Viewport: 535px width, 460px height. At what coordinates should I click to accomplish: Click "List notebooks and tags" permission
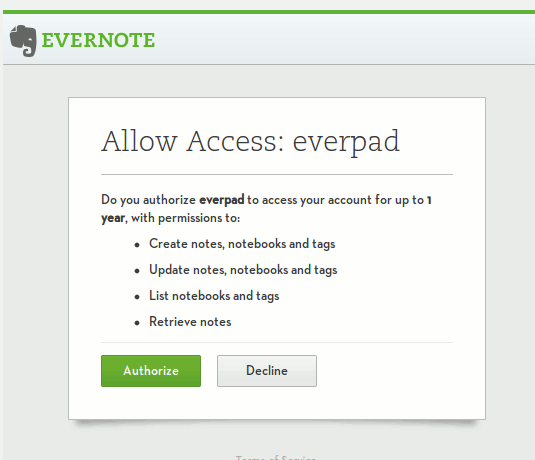pyautogui.click(x=214, y=296)
